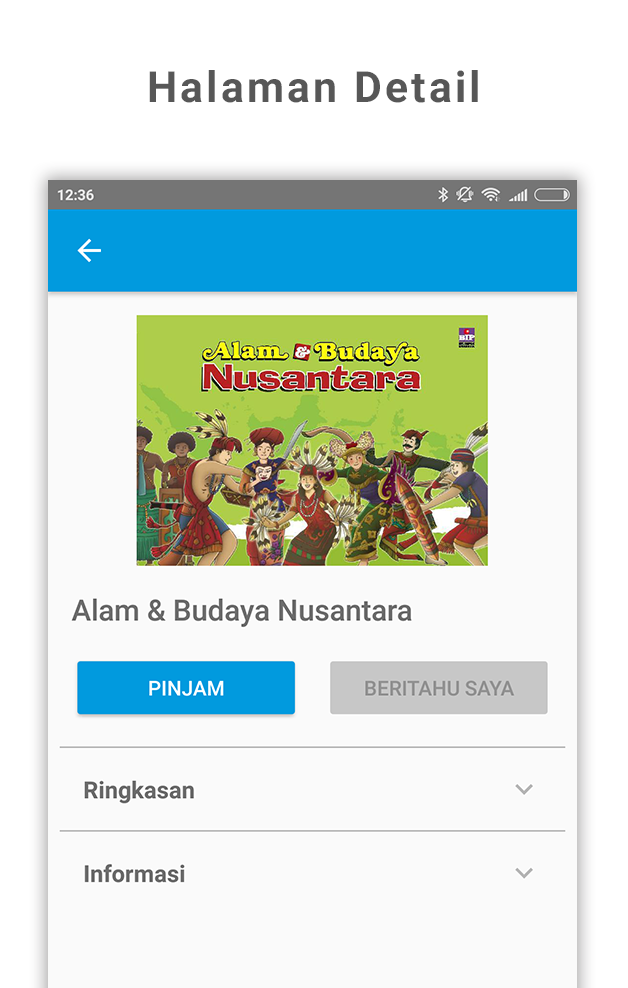Tap the blue app bar

[312, 250]
